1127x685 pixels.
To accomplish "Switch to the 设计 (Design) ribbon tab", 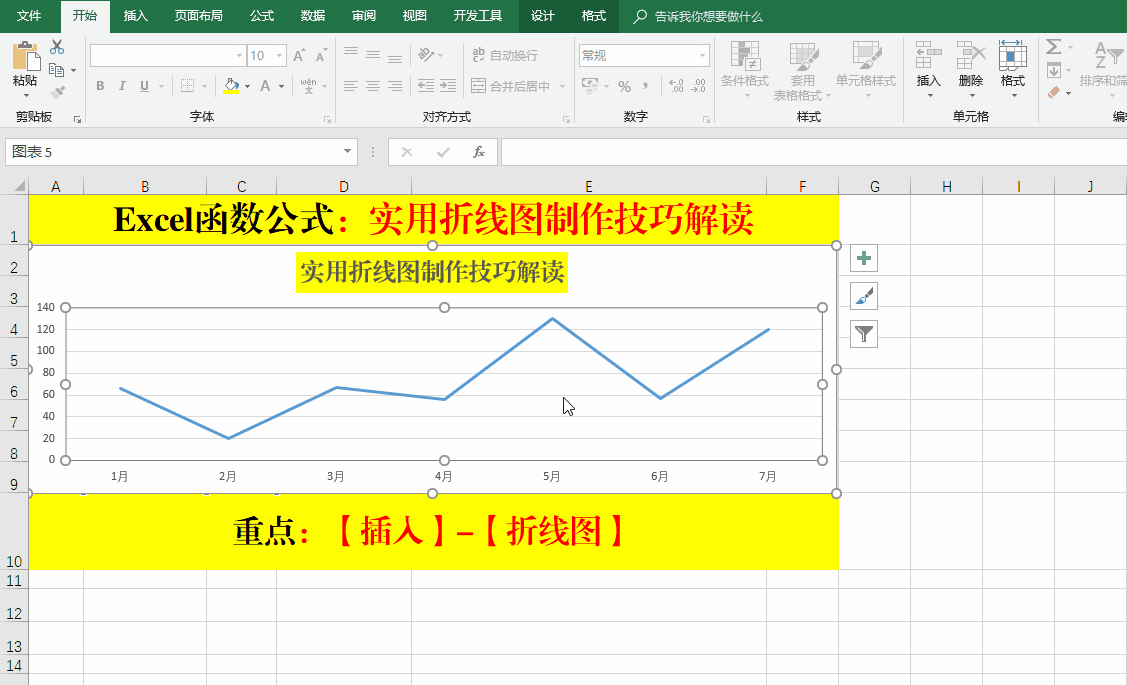I will [543, 16].
